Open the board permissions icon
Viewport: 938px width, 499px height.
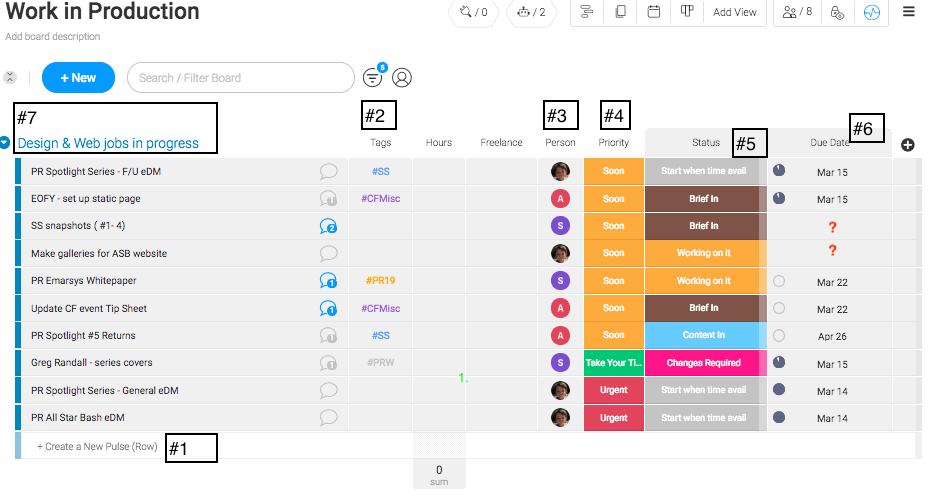click(838, 13)
